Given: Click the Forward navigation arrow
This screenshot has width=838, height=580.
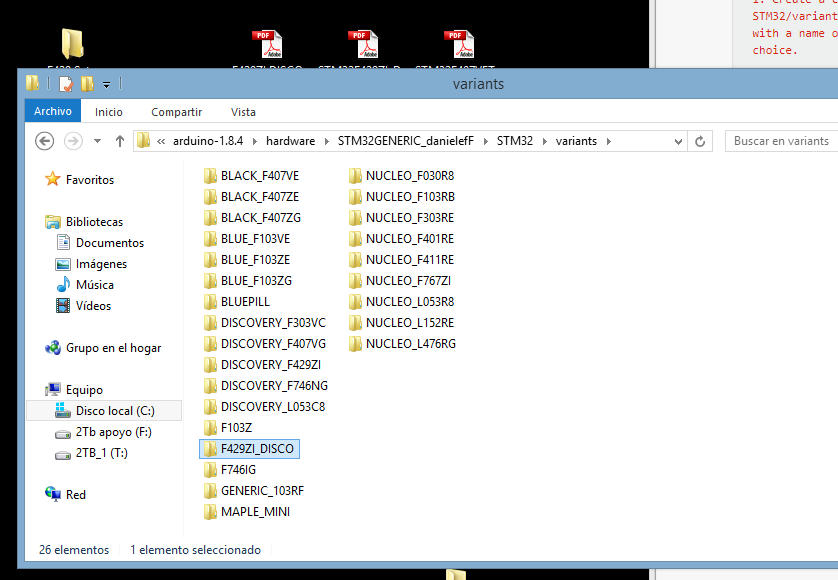Looking at the screenshot, I should click(x=73, y=141).
